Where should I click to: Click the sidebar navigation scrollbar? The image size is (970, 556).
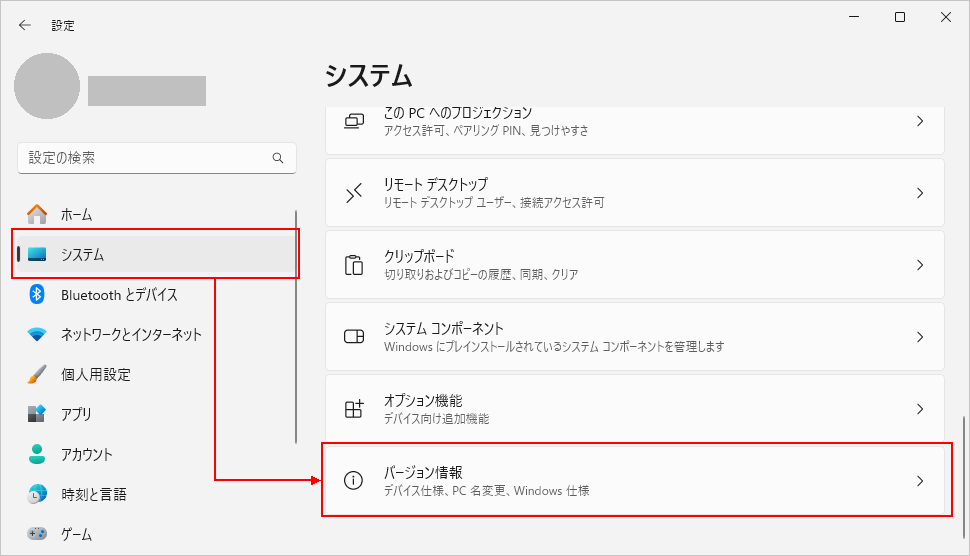(296, 327)
